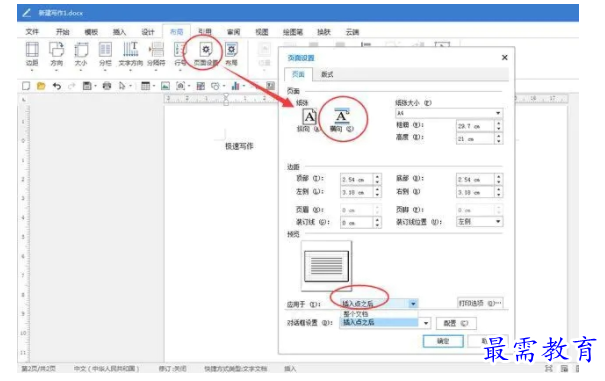
Task: Click the 快捷写作 text in the document
Action: pos(239,146)
